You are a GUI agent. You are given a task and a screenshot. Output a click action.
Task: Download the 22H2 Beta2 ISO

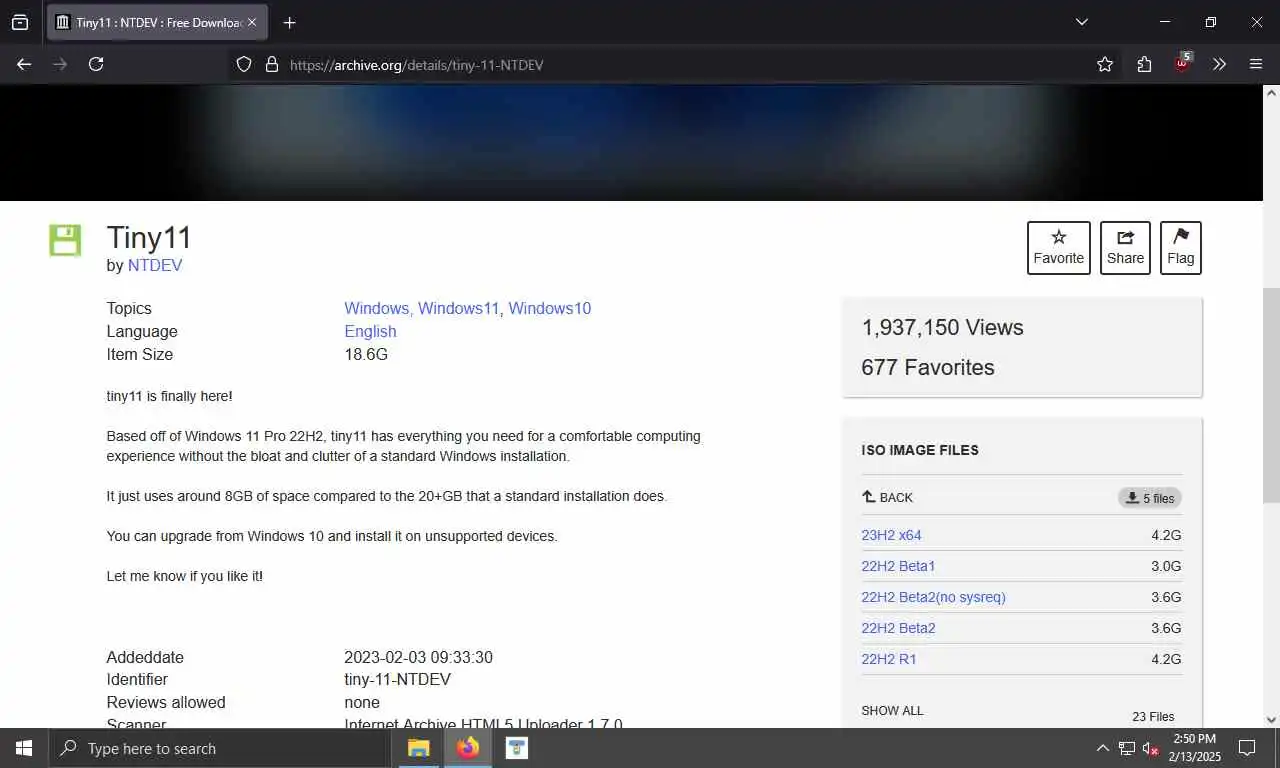[x=898, y=628]
